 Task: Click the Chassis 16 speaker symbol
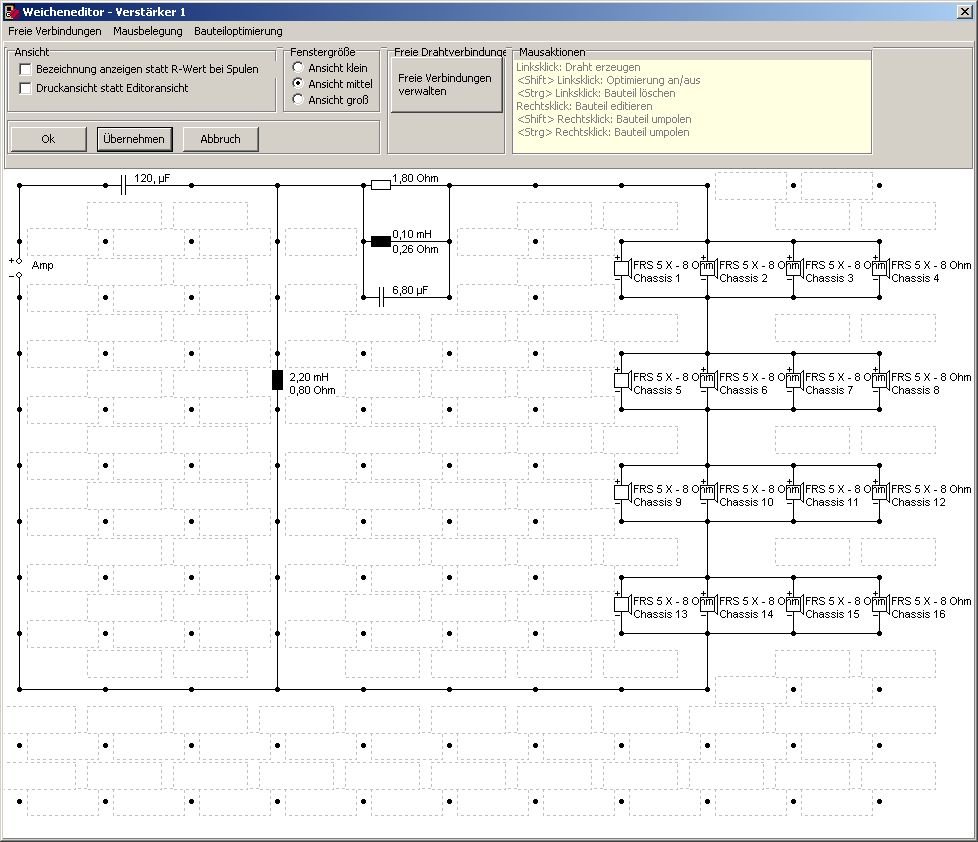(881, 604)
